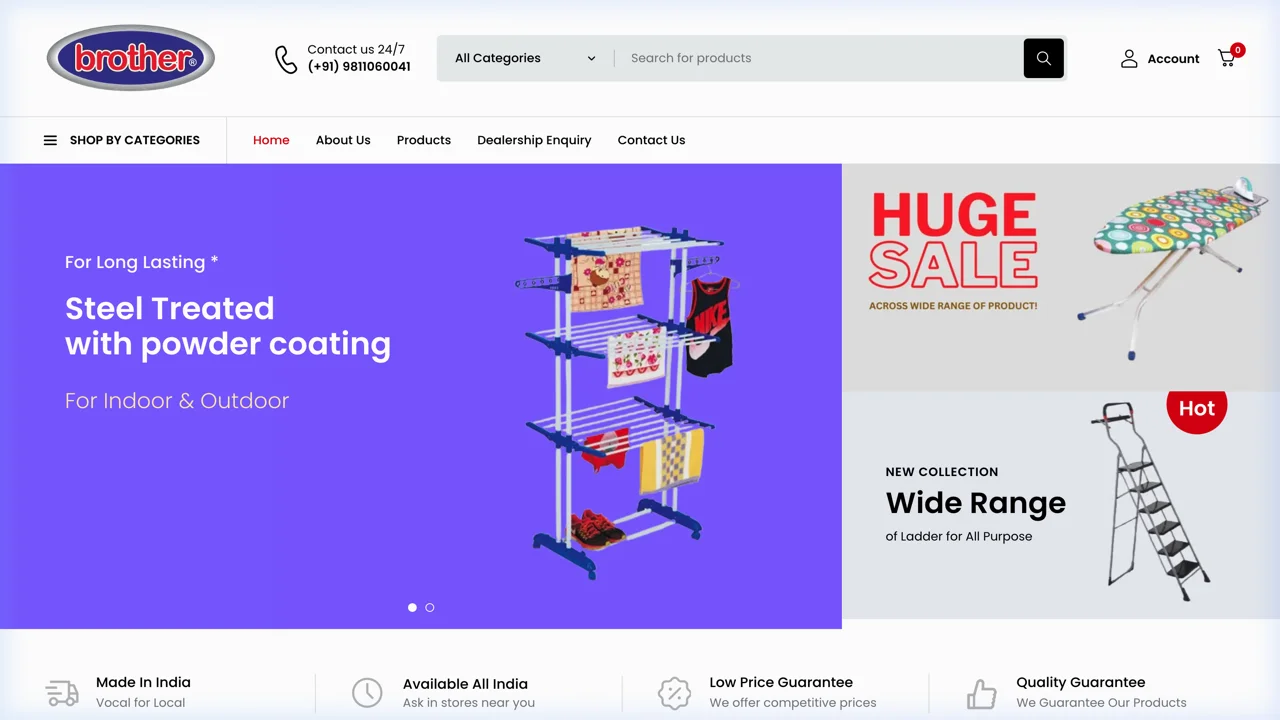Open the Wide Range ladder banner
The image size is (1280, 720).
pos(1060,505)
